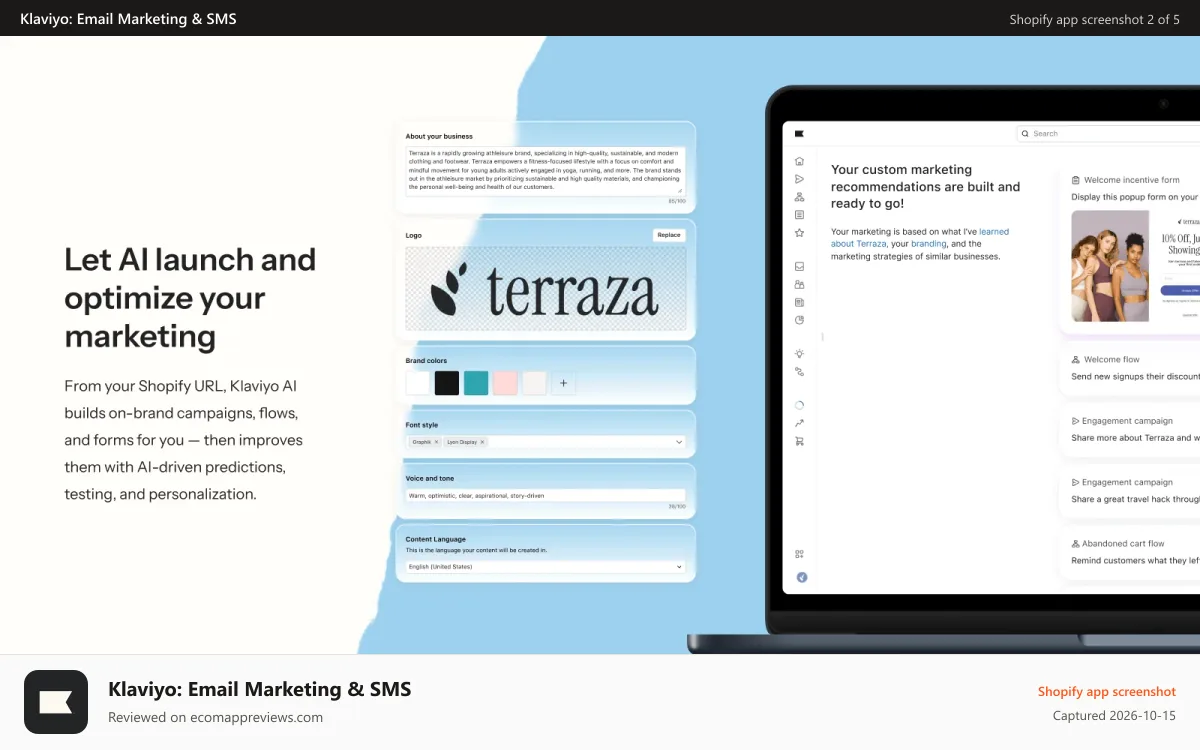This screenshot has height=750, width=1200.
Task: Click the 'Reviewed on ecomappreviews.com' text
Action: click(x=215, y=717)
